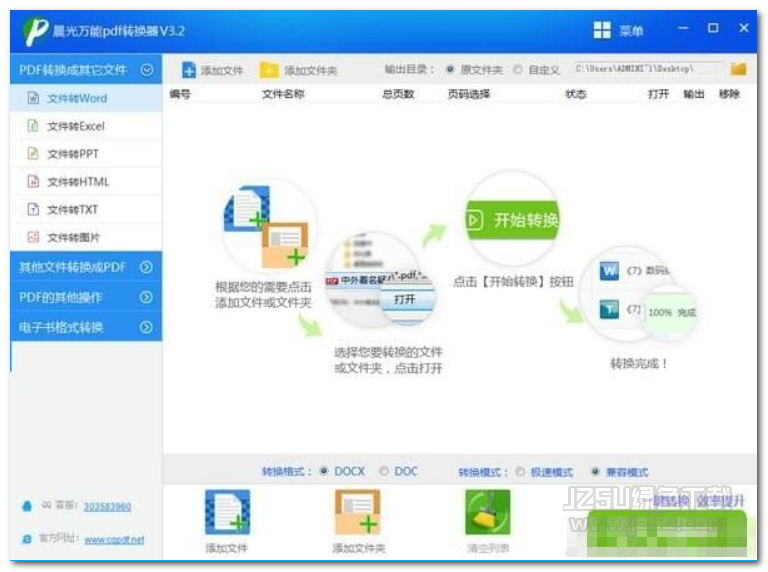Open the official website link
The width and height of the screenshot is (768, 572).
coord(114,540)
